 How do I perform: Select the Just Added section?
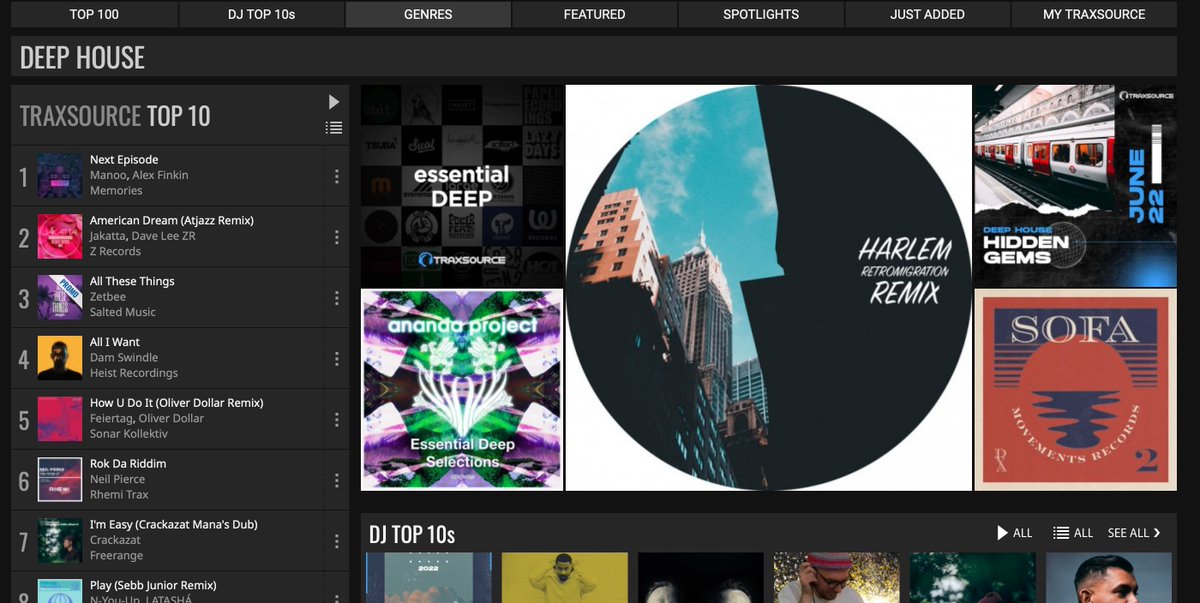(926, 14)
